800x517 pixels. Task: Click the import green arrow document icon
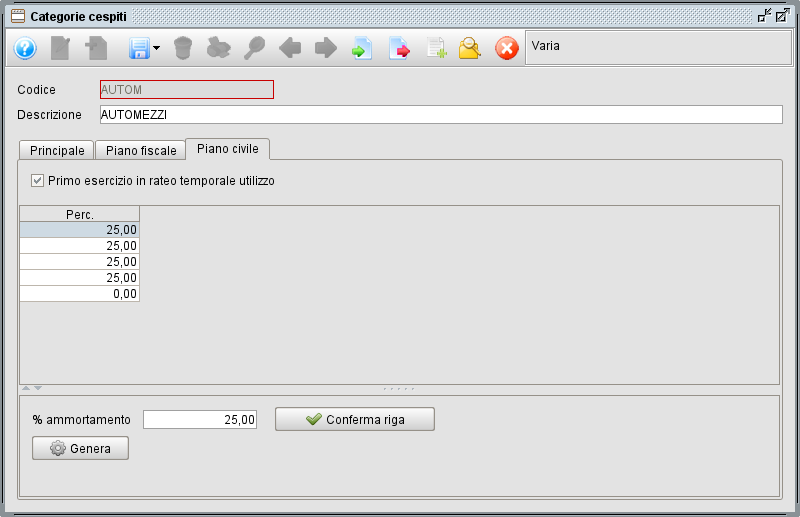click(362, 48)
